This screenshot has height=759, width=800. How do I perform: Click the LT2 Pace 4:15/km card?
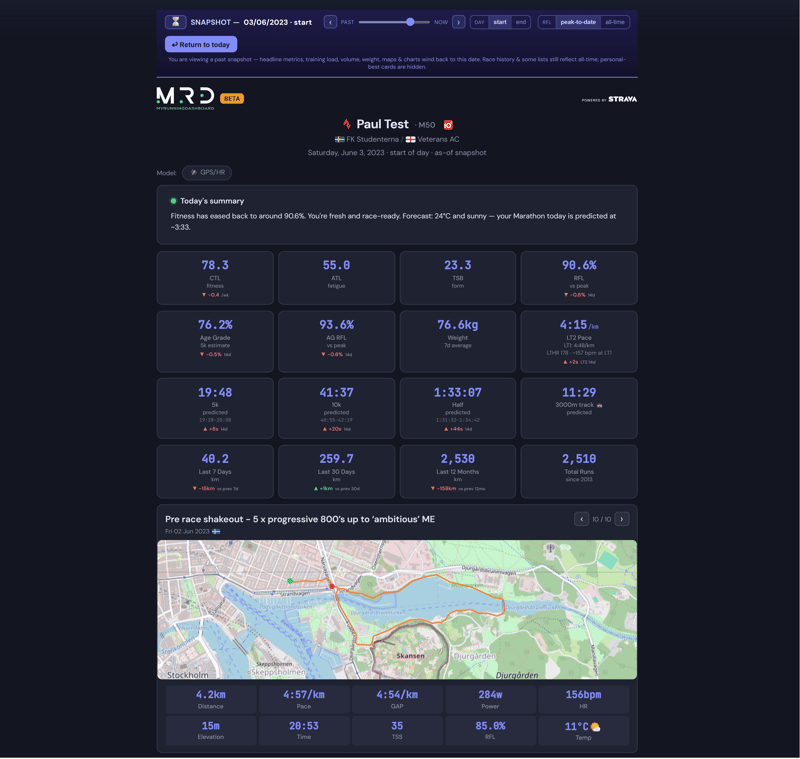click(x=579, y=341)
